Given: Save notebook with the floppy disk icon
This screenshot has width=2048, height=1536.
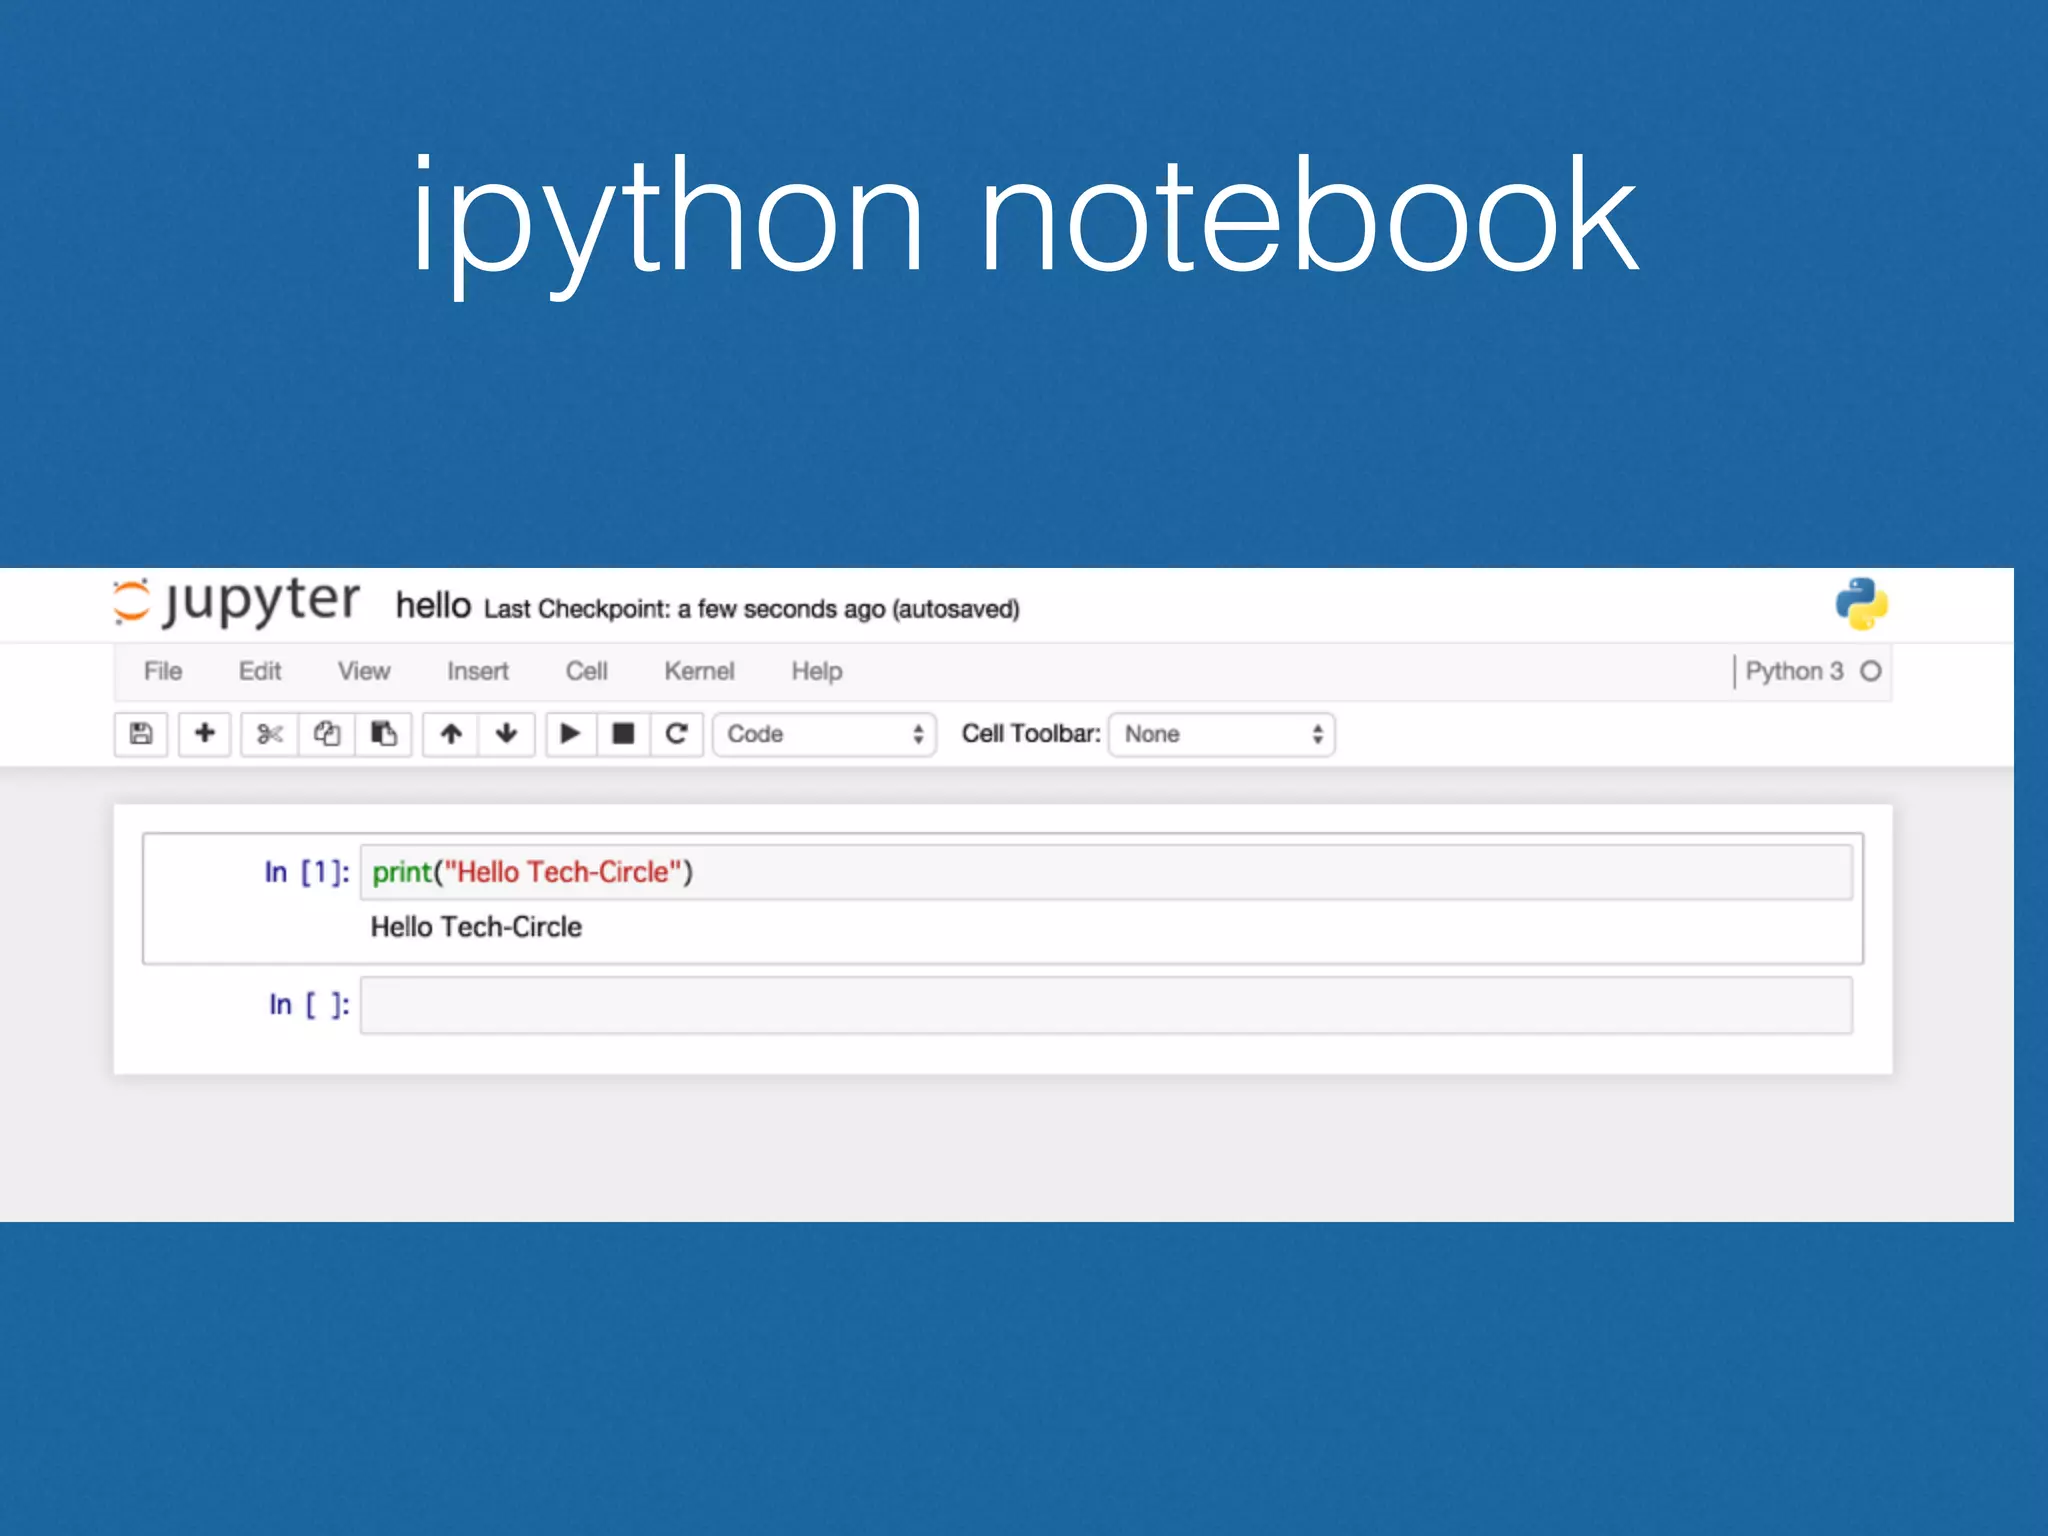Looking at the screenshot, I should 141,734.
